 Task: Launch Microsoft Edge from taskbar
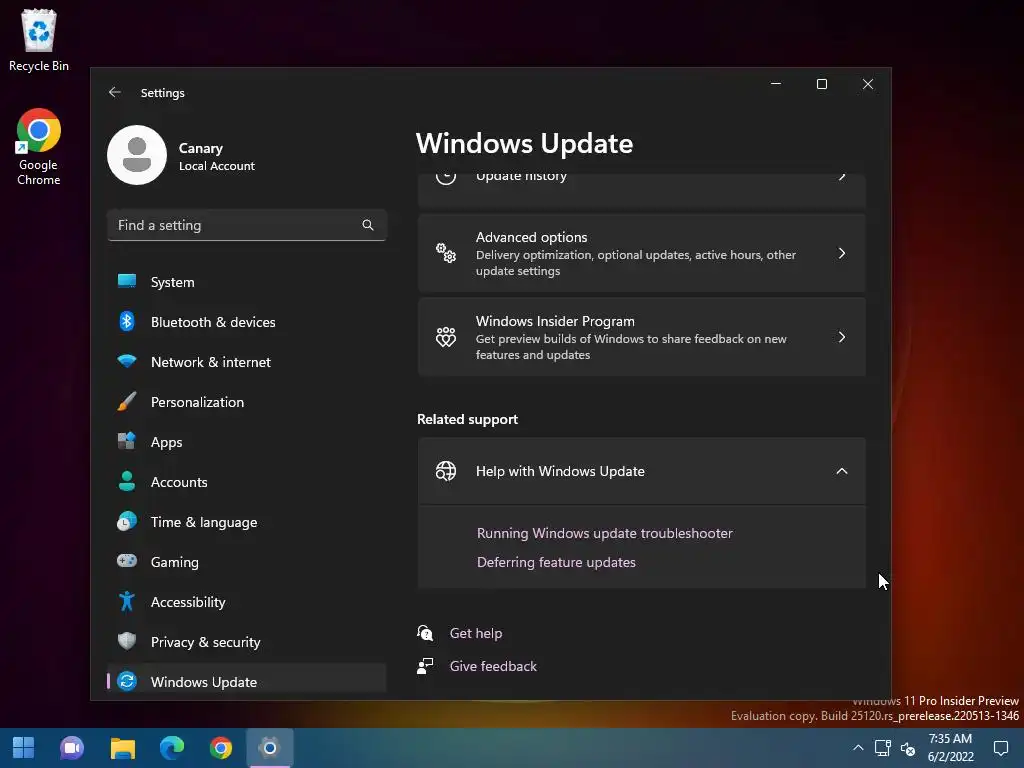click(172, 748)
